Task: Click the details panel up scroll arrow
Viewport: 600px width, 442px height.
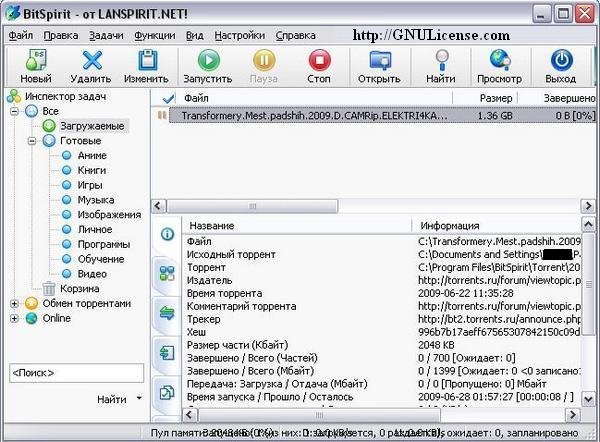Action: click(588, 224)
